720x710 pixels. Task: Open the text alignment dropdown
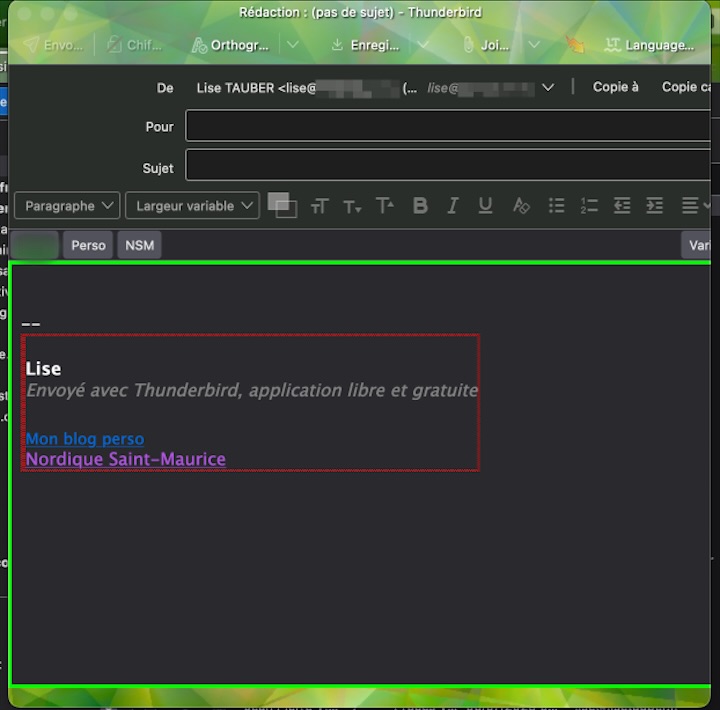pyautogui.click(x=694, y=205)
